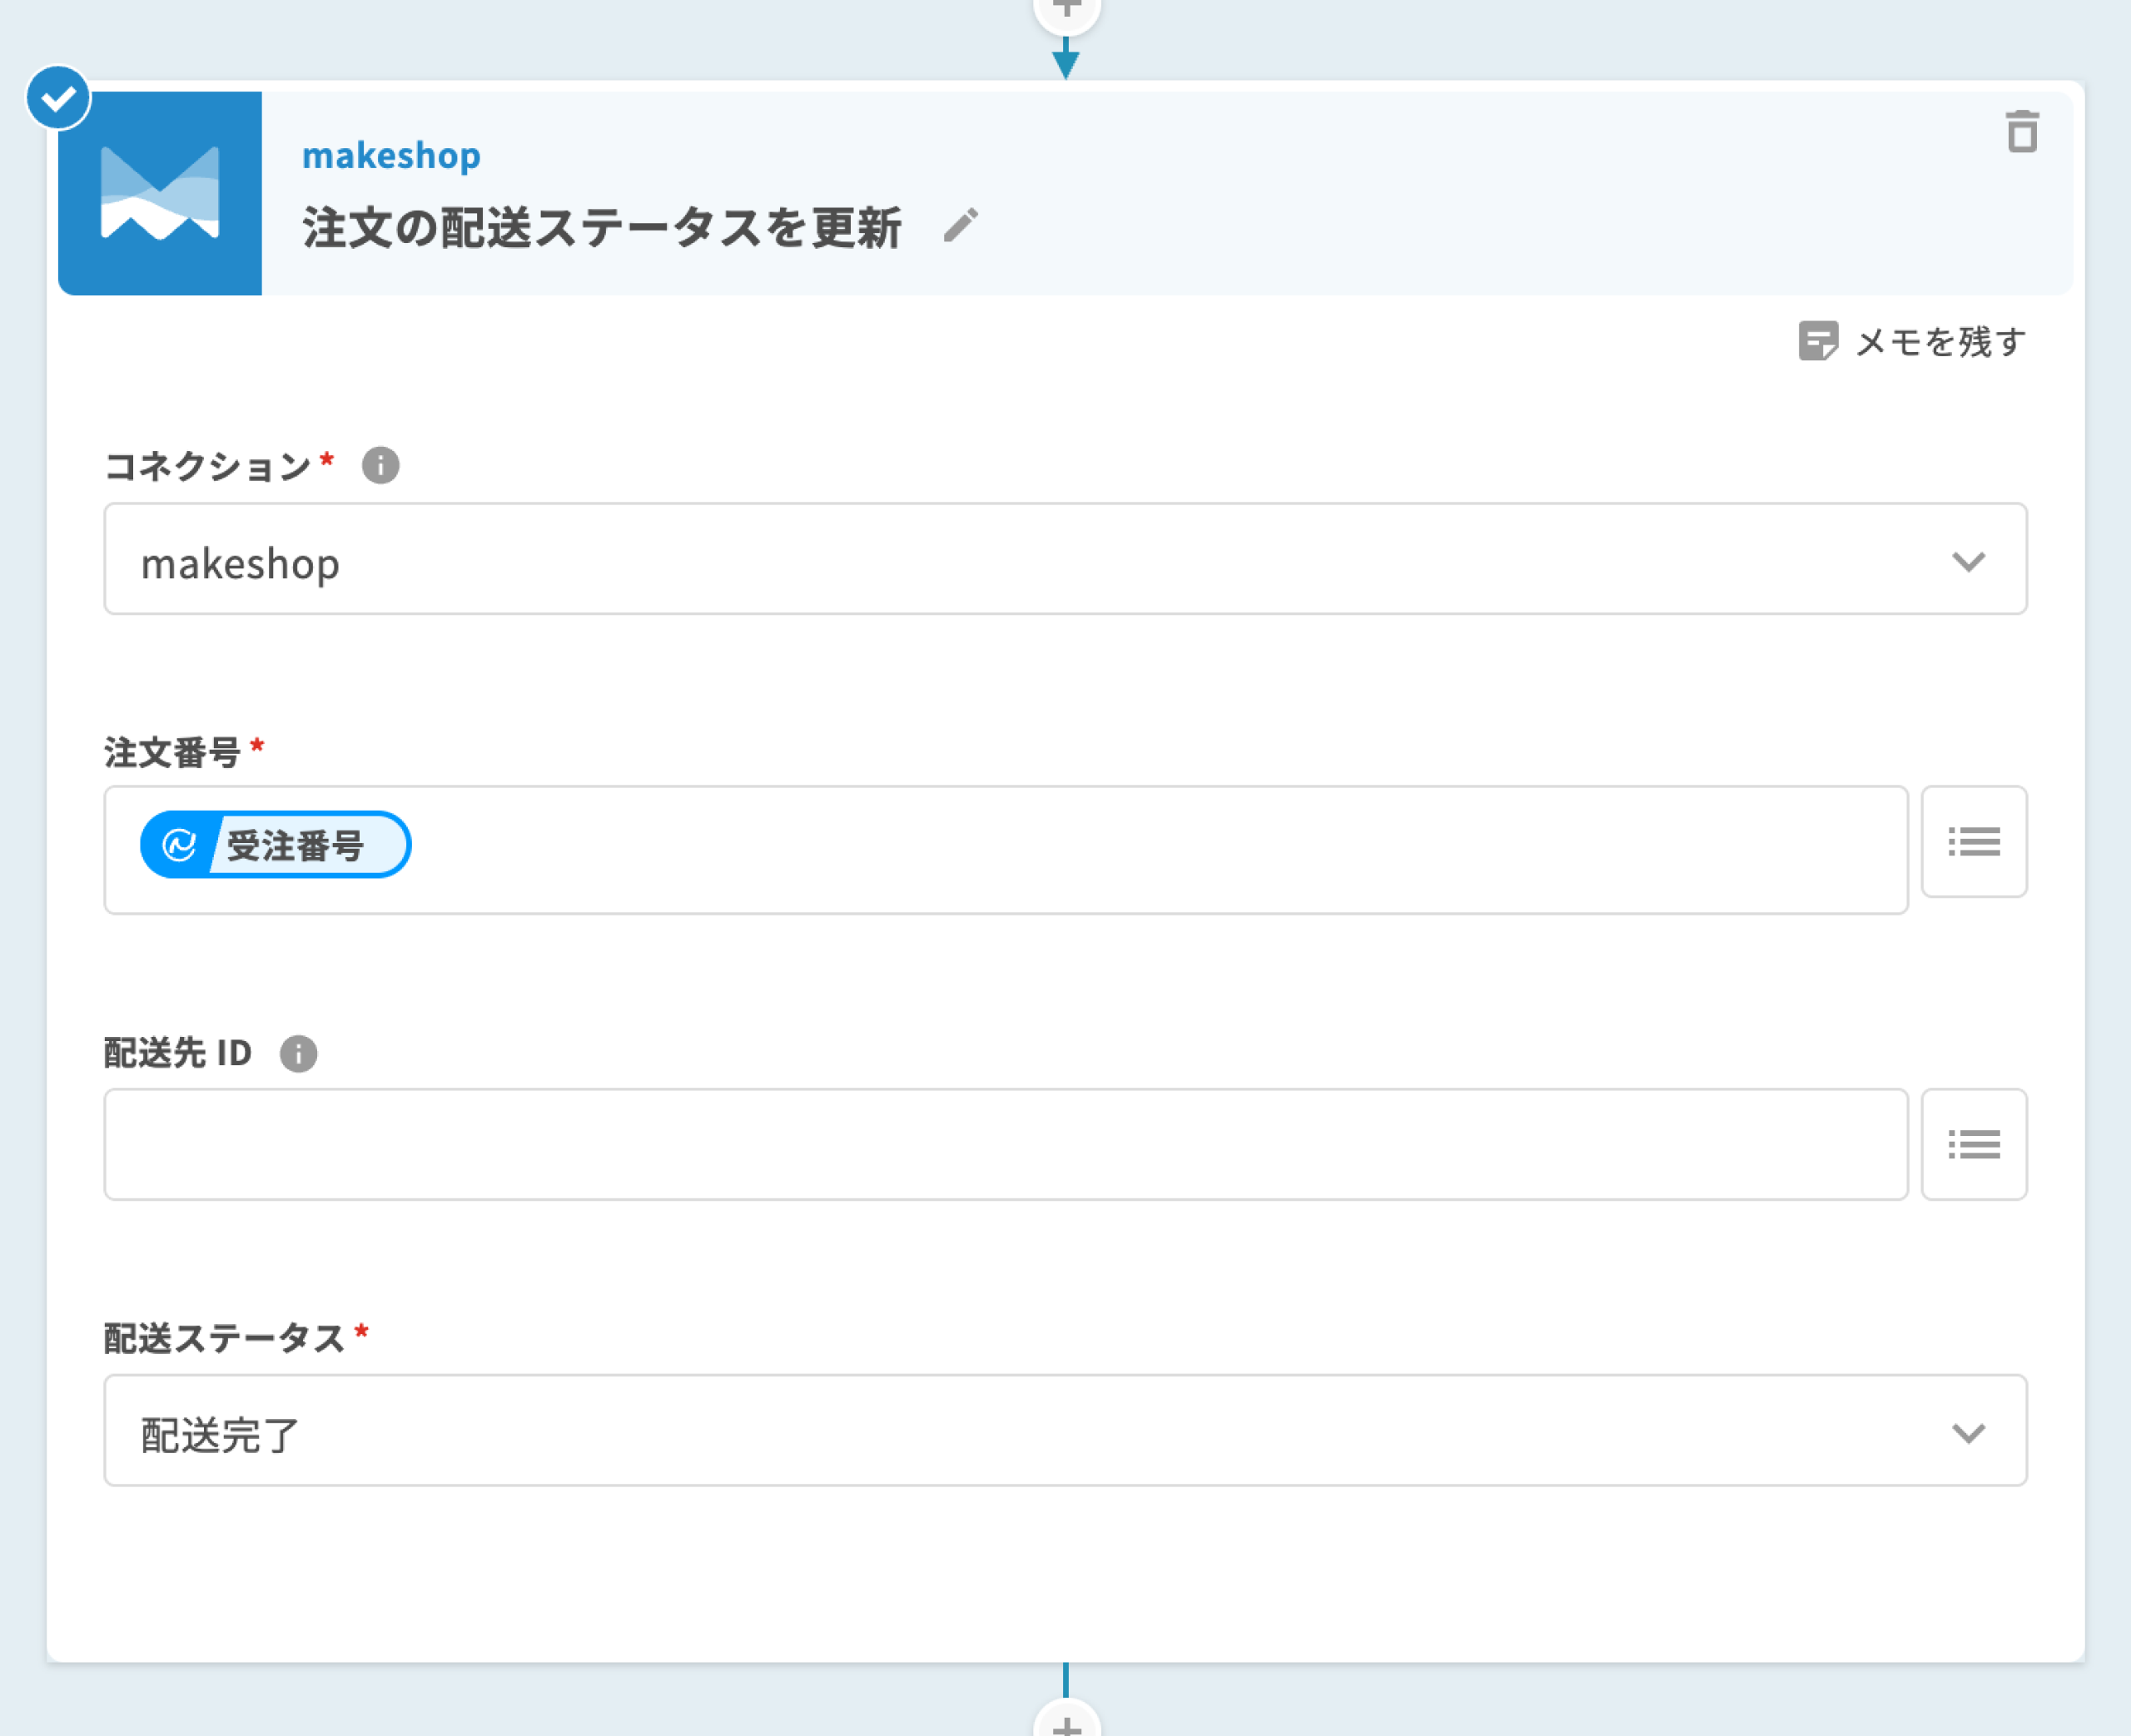Screen dimensions: 2131x1736
Task: Edit step title with pencil icon
Action: click(x=960, y=226)
